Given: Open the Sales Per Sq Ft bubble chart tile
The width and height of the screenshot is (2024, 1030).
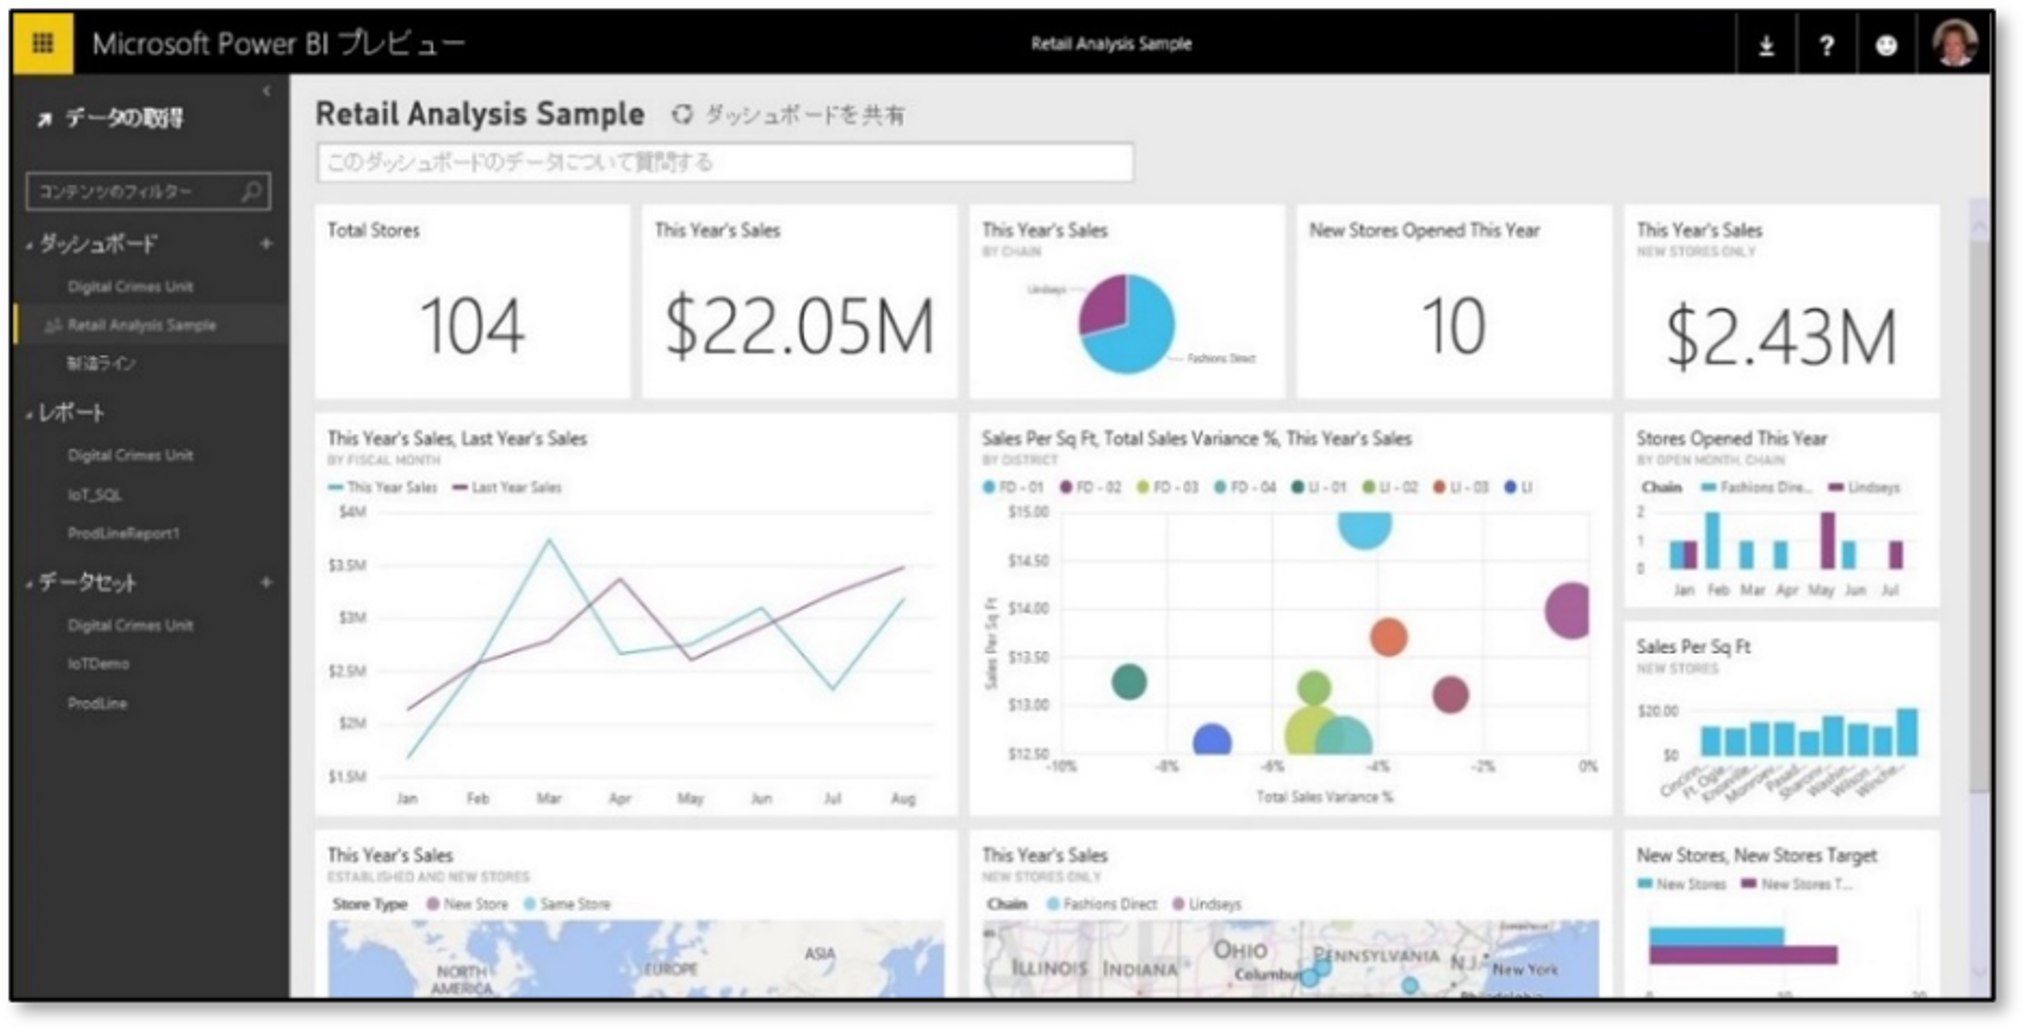Looking at the screenshot, I should [1290, 614].
